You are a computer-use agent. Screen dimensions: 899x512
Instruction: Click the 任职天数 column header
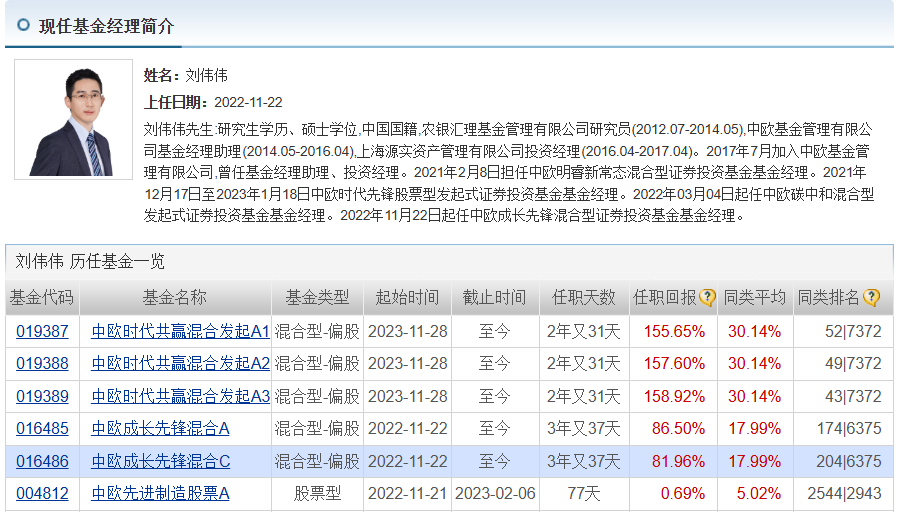[x=584, y=298]
